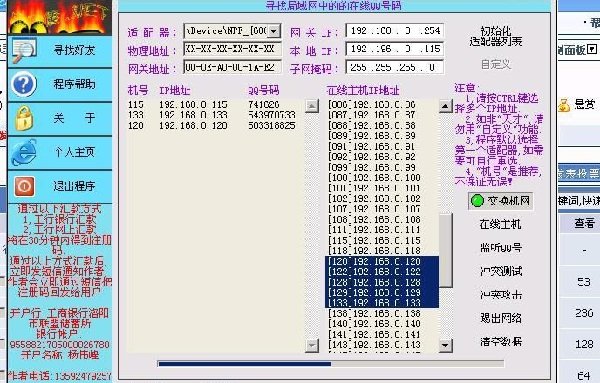Select host entry [107] in online list

tap(382, 209)
